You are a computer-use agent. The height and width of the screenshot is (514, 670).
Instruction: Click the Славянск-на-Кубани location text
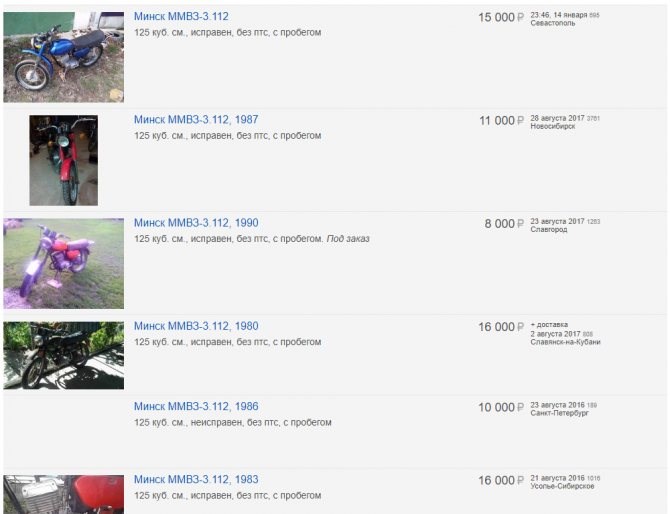coord(565,342)
